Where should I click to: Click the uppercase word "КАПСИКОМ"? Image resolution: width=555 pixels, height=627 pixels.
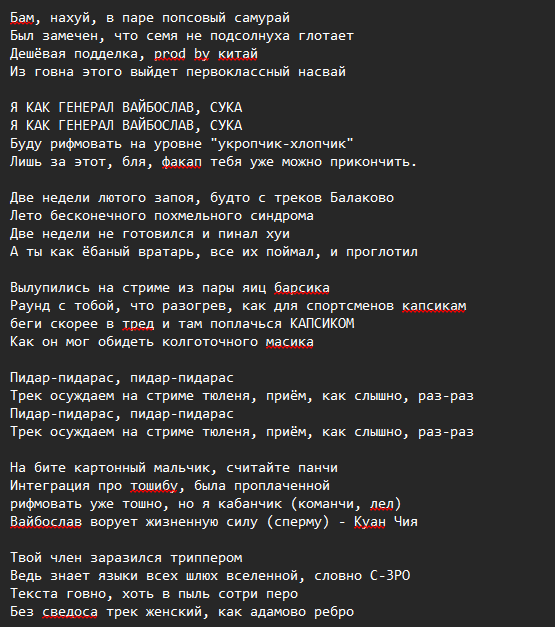click(x=322, y=323)
